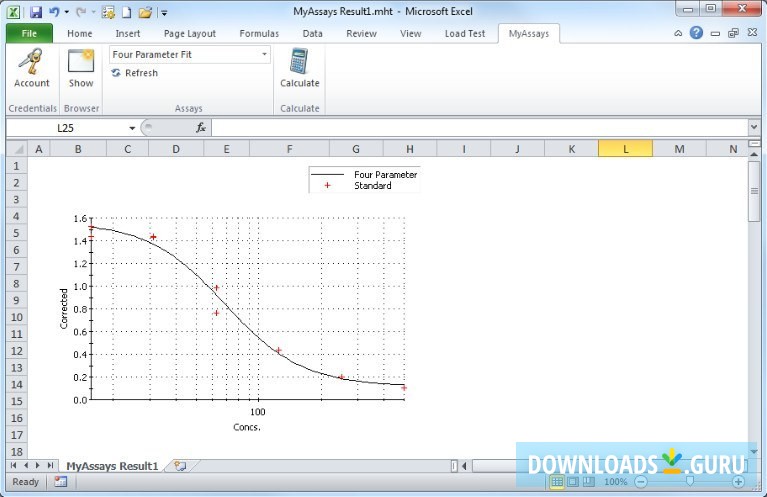Click horizontal scrollbar left arrow
This screenshot has height=497, width=767.
pyautogui.click(x=464, y=466)
